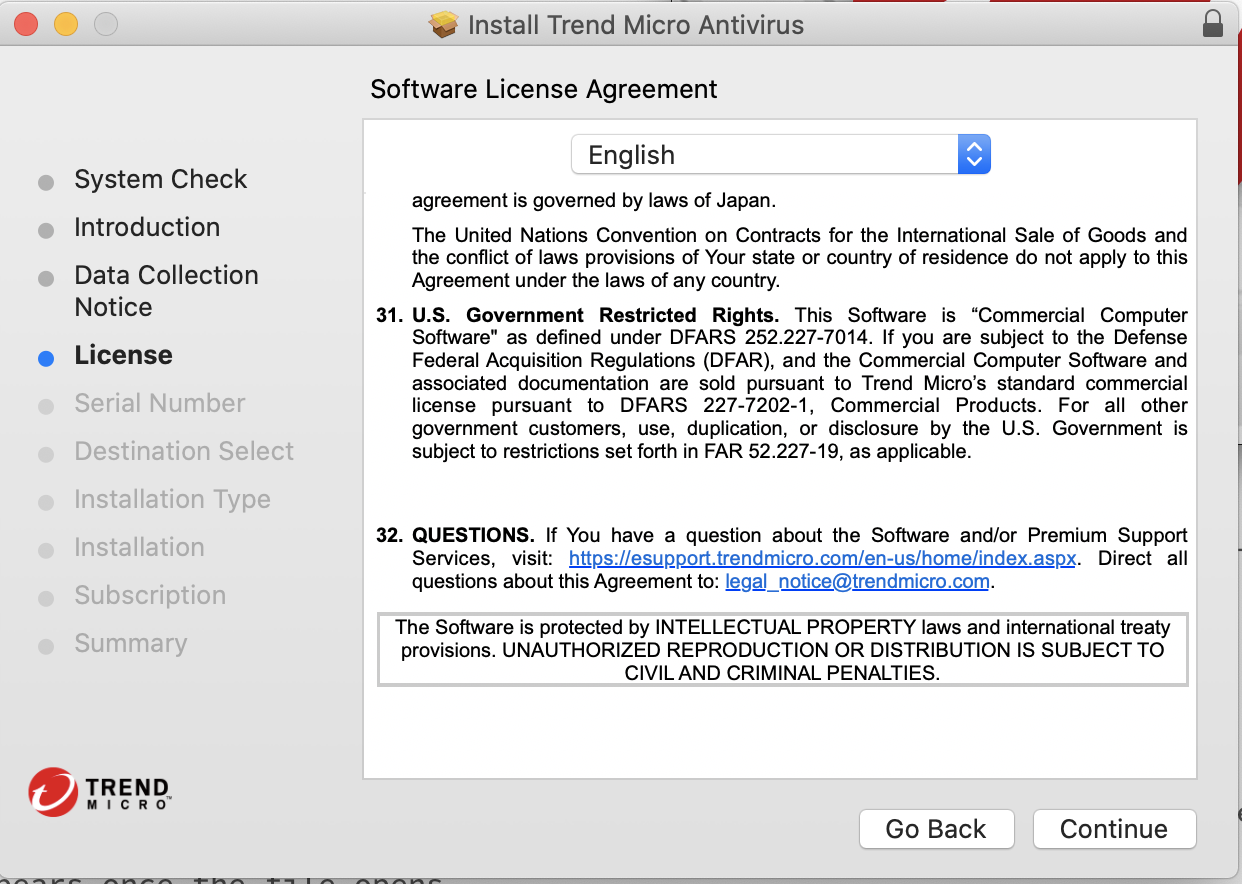Minimize the installer window
1242x884 pixels.
pyautogui.click(x=65, y=24)
